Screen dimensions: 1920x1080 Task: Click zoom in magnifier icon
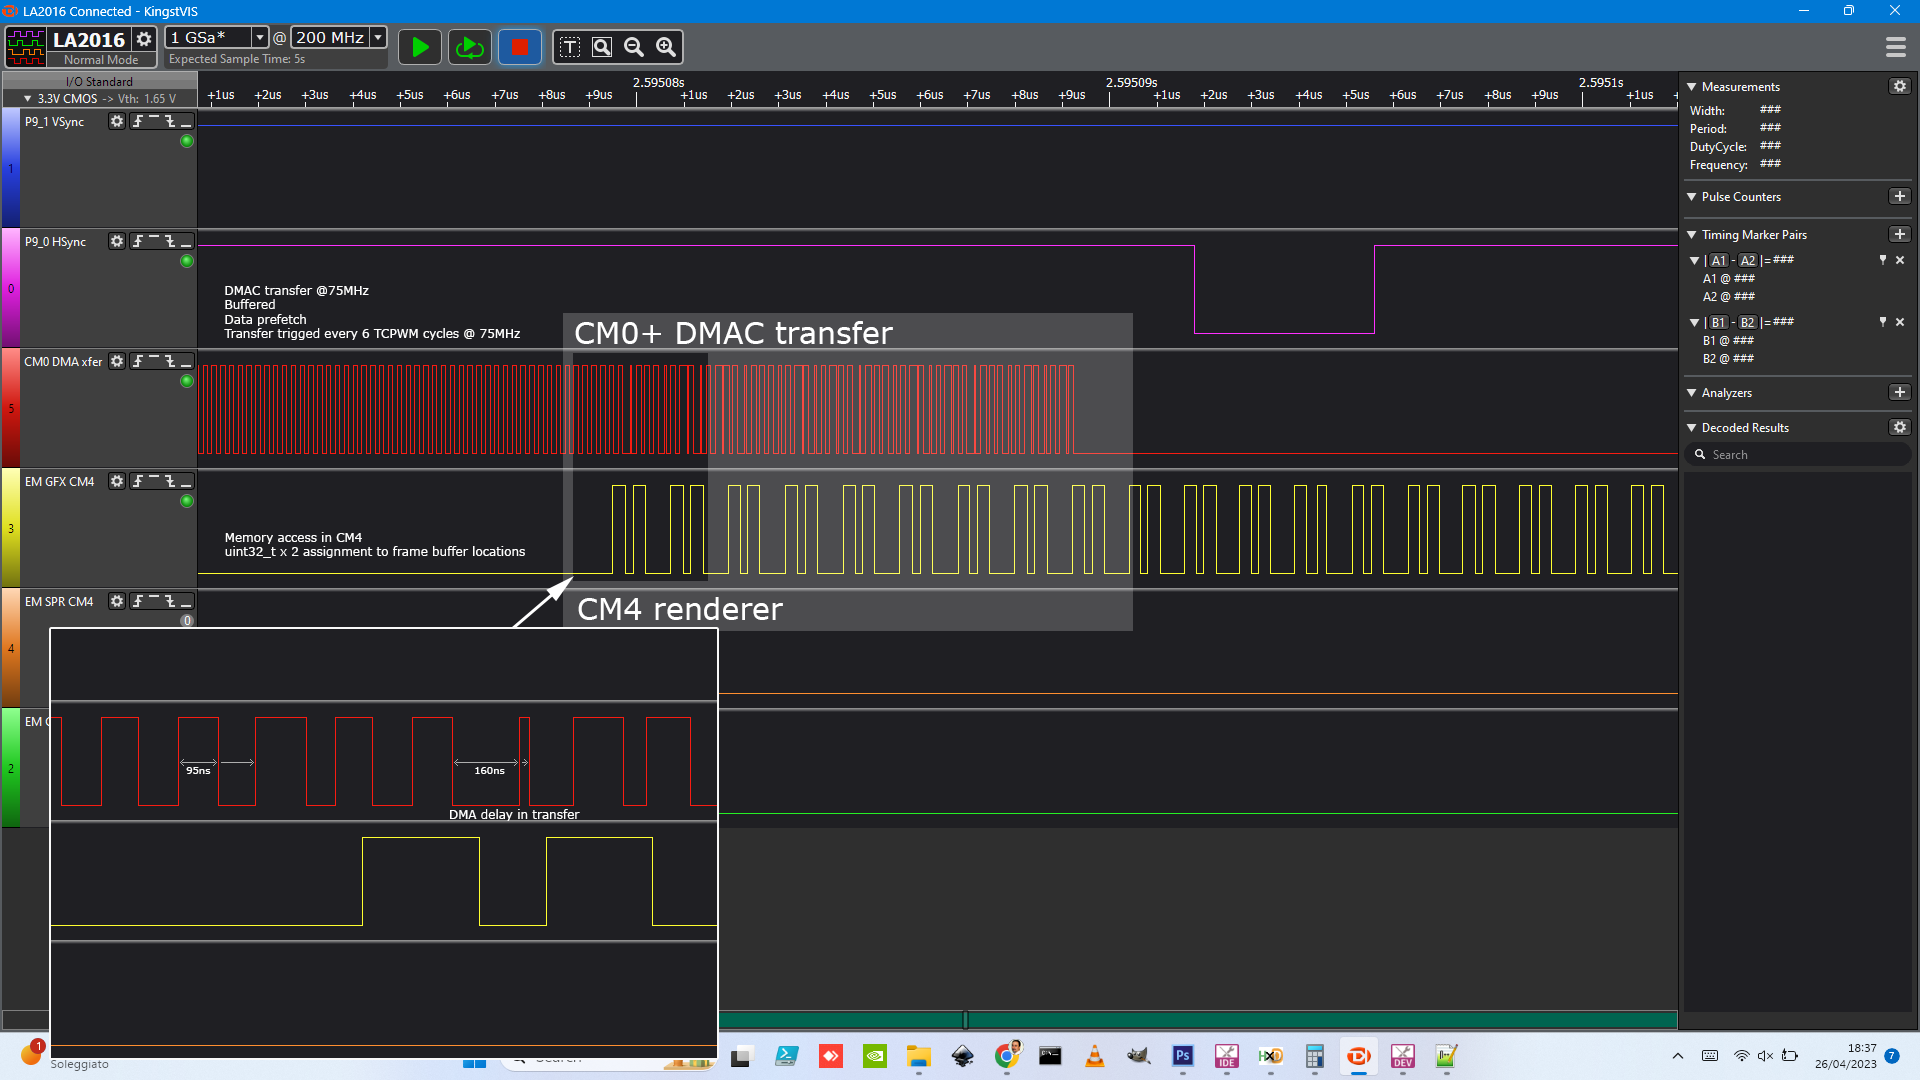coord(666,47)
